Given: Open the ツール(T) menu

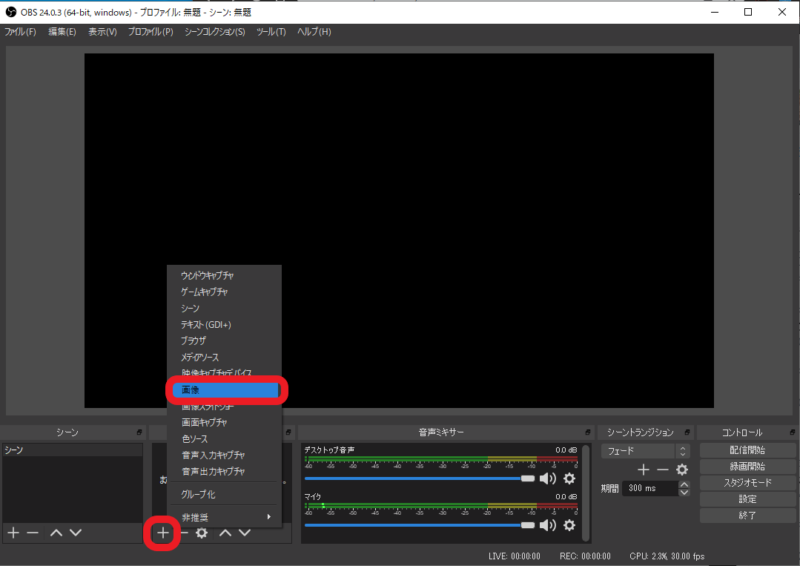Looking at the screenshot, I should tap(271, 32).
